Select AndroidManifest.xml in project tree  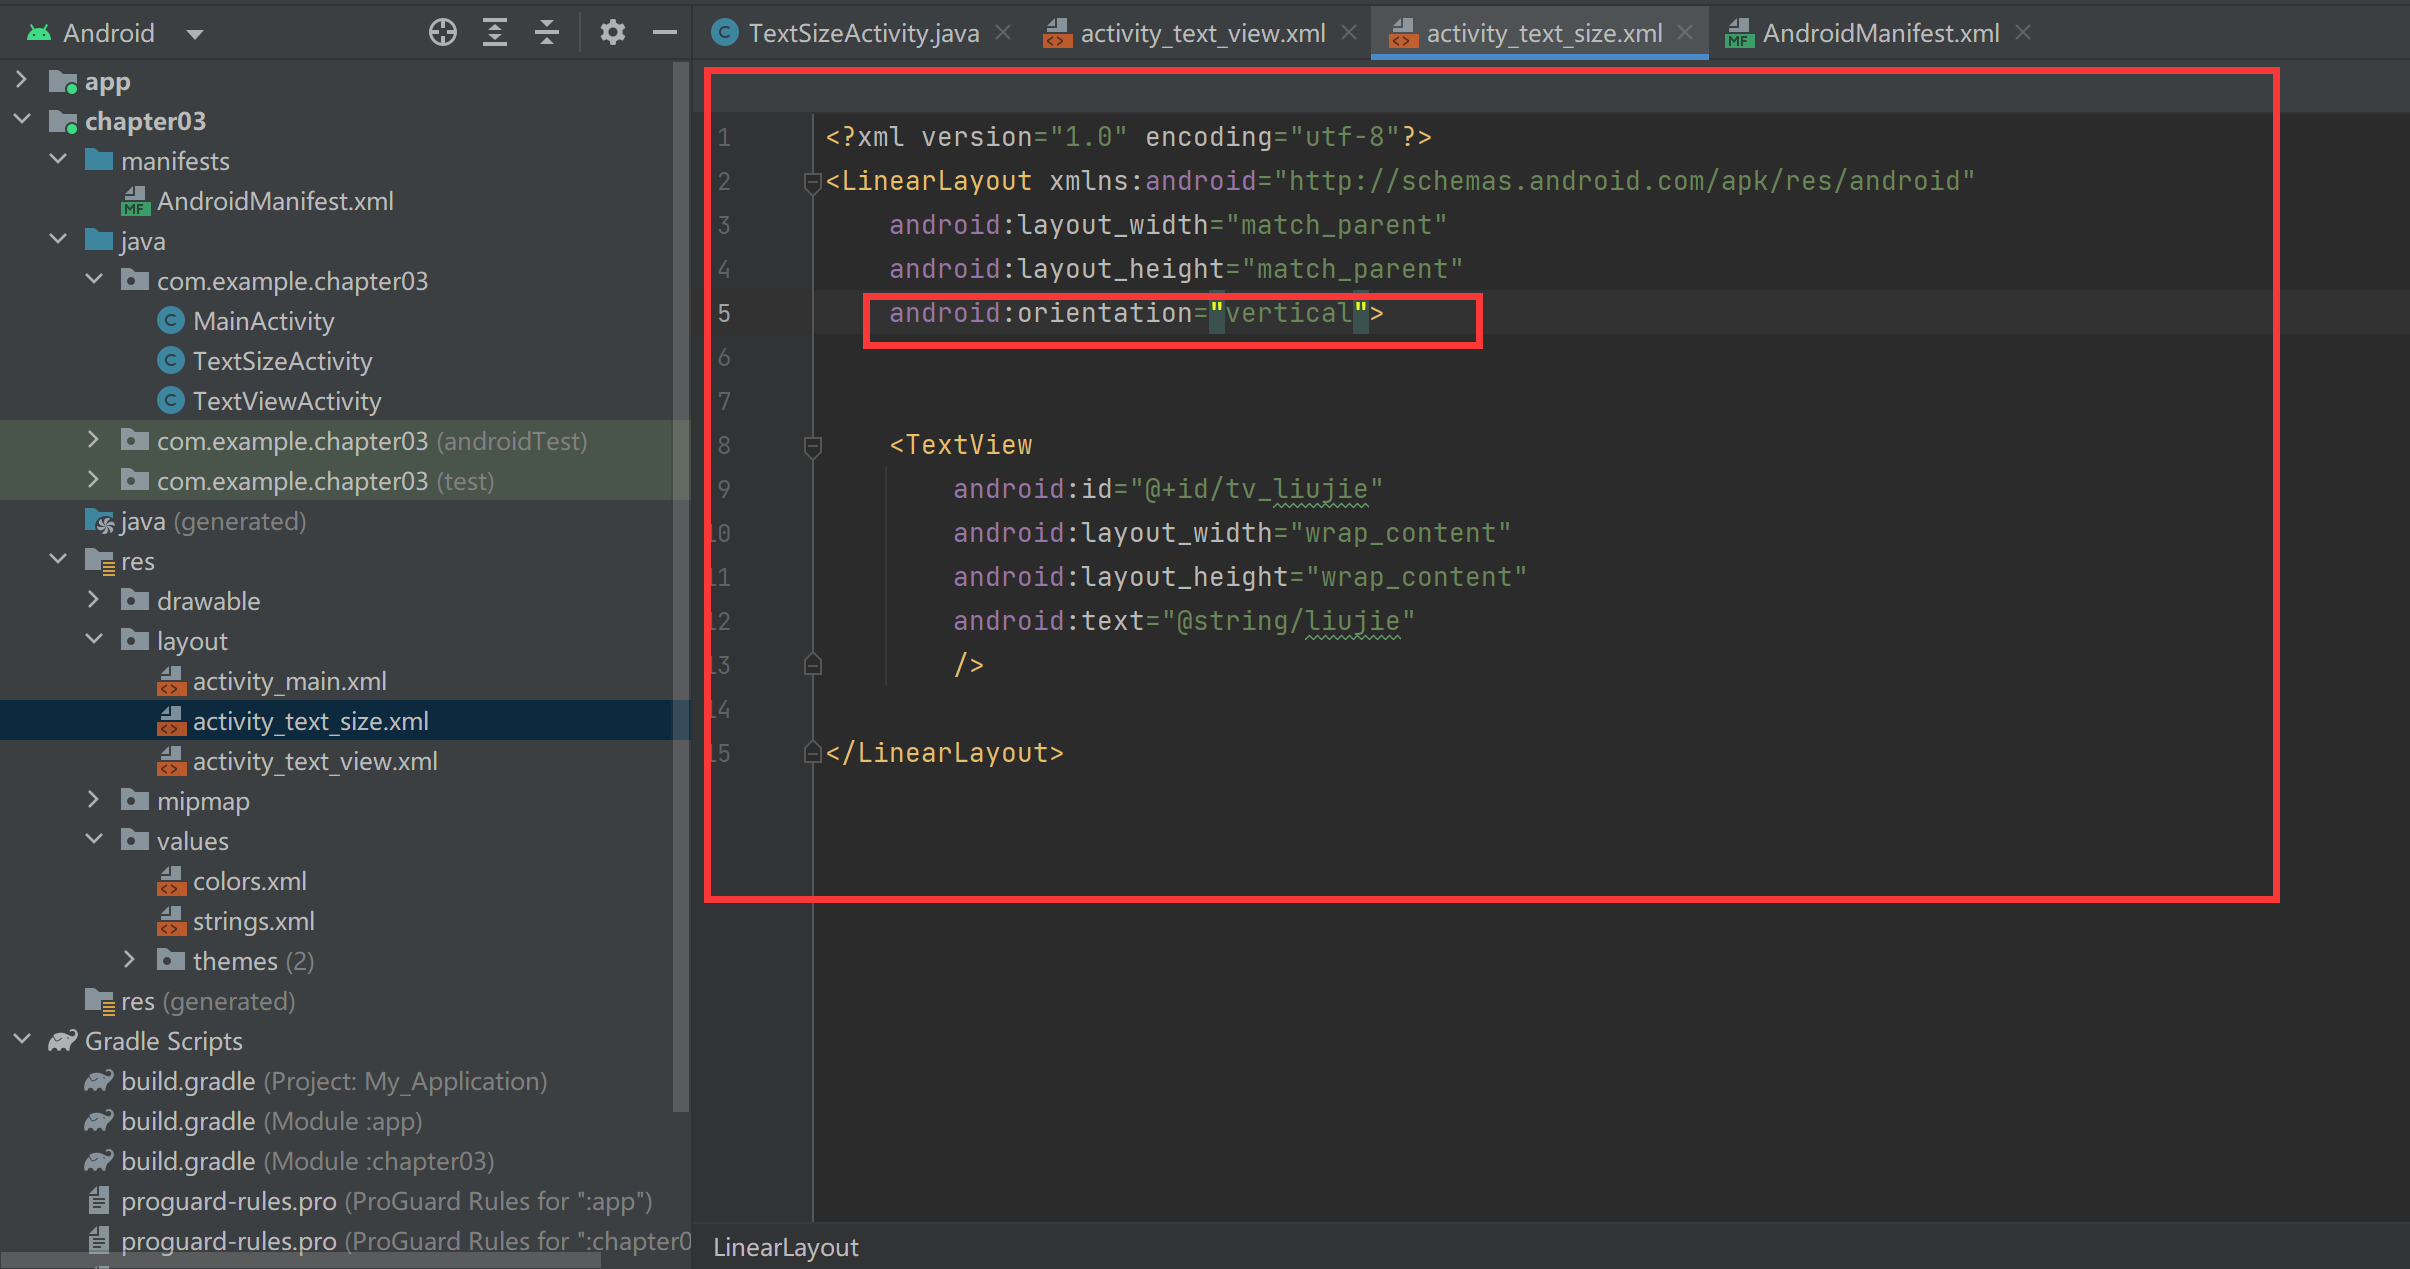[275, 201]
